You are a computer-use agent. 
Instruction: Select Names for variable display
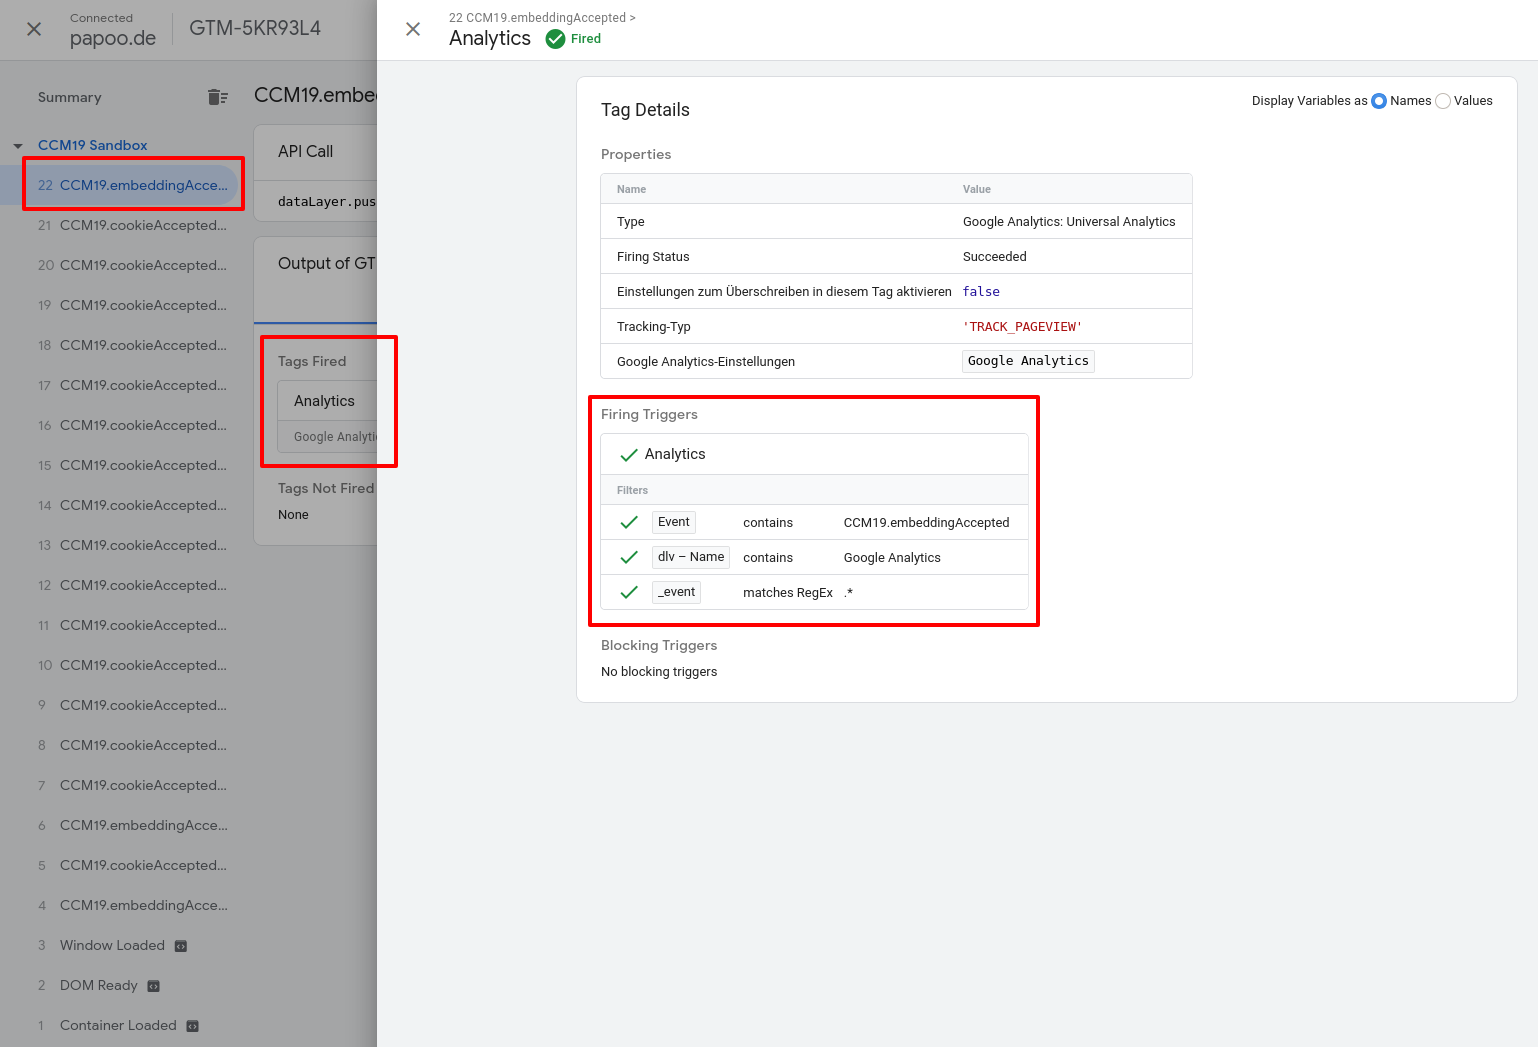(x=1379, y=101)
